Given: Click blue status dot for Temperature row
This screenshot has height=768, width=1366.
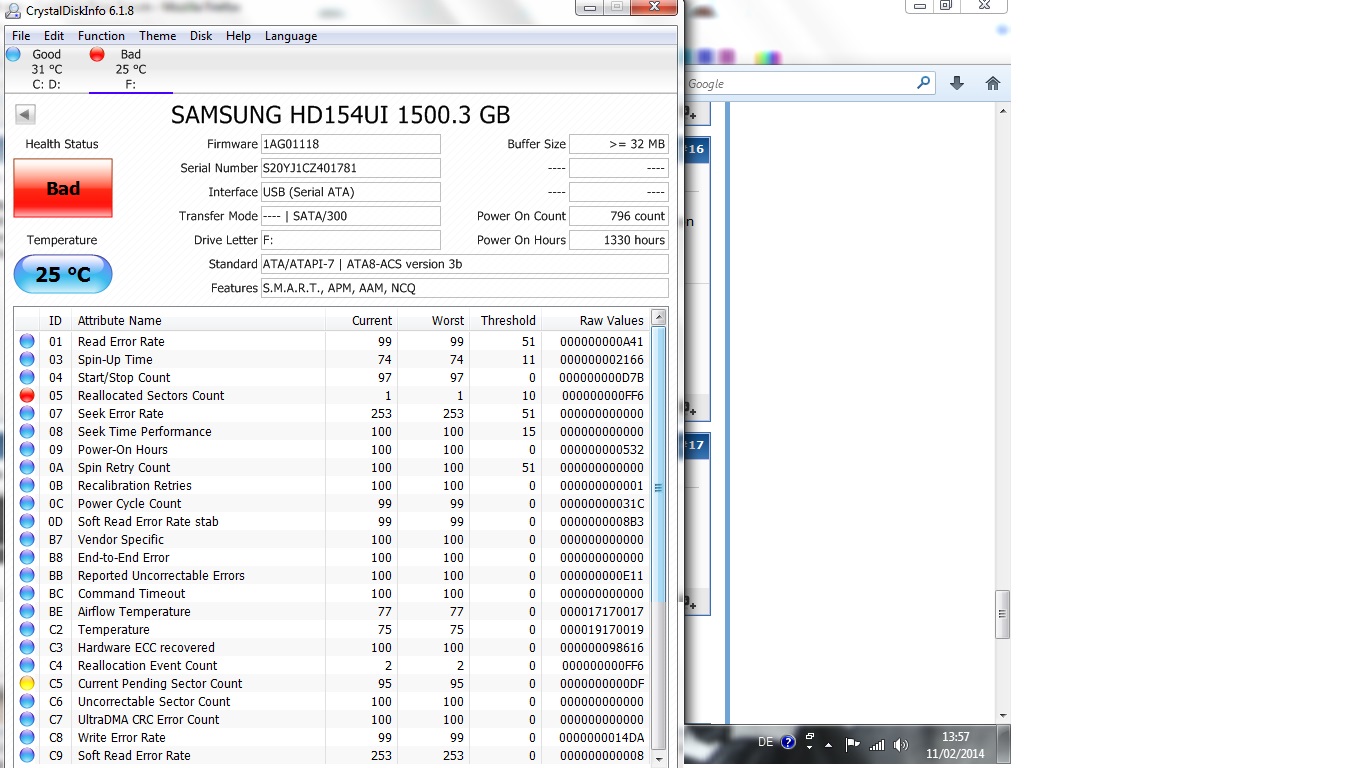Looking at the screenshot, I should [27, 630].
